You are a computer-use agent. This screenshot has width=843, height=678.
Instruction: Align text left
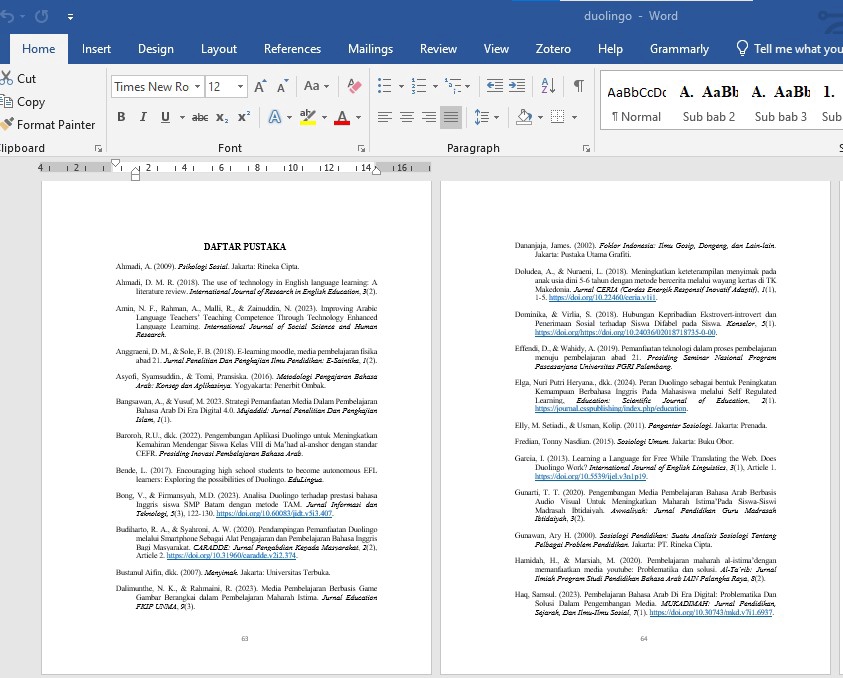coord(384,117)
